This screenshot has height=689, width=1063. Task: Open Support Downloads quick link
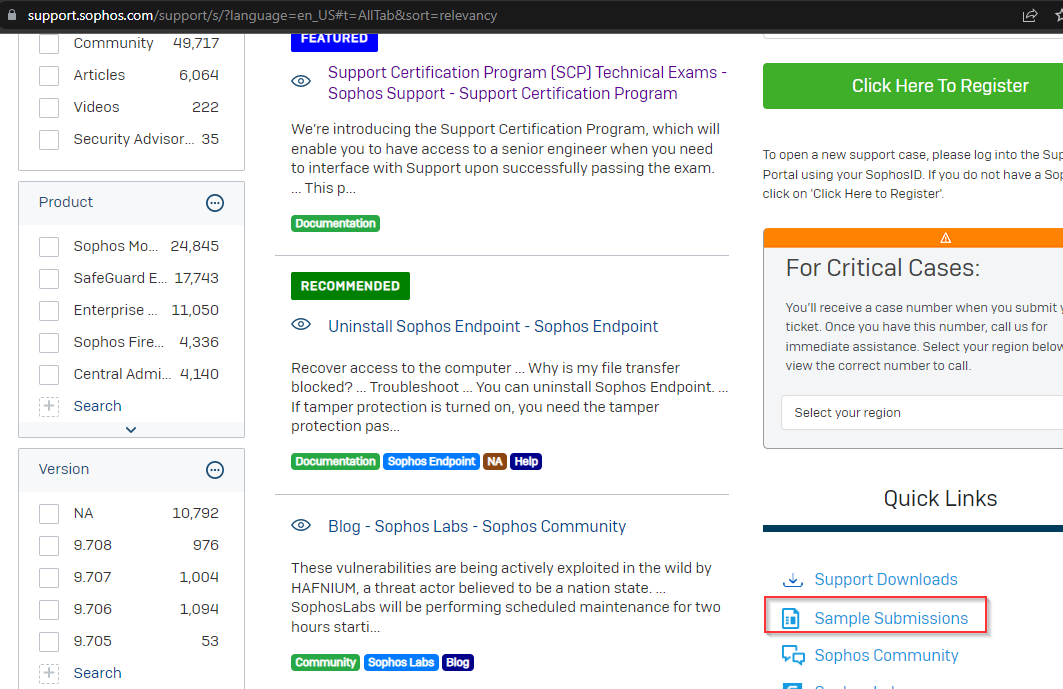(885, 579)
